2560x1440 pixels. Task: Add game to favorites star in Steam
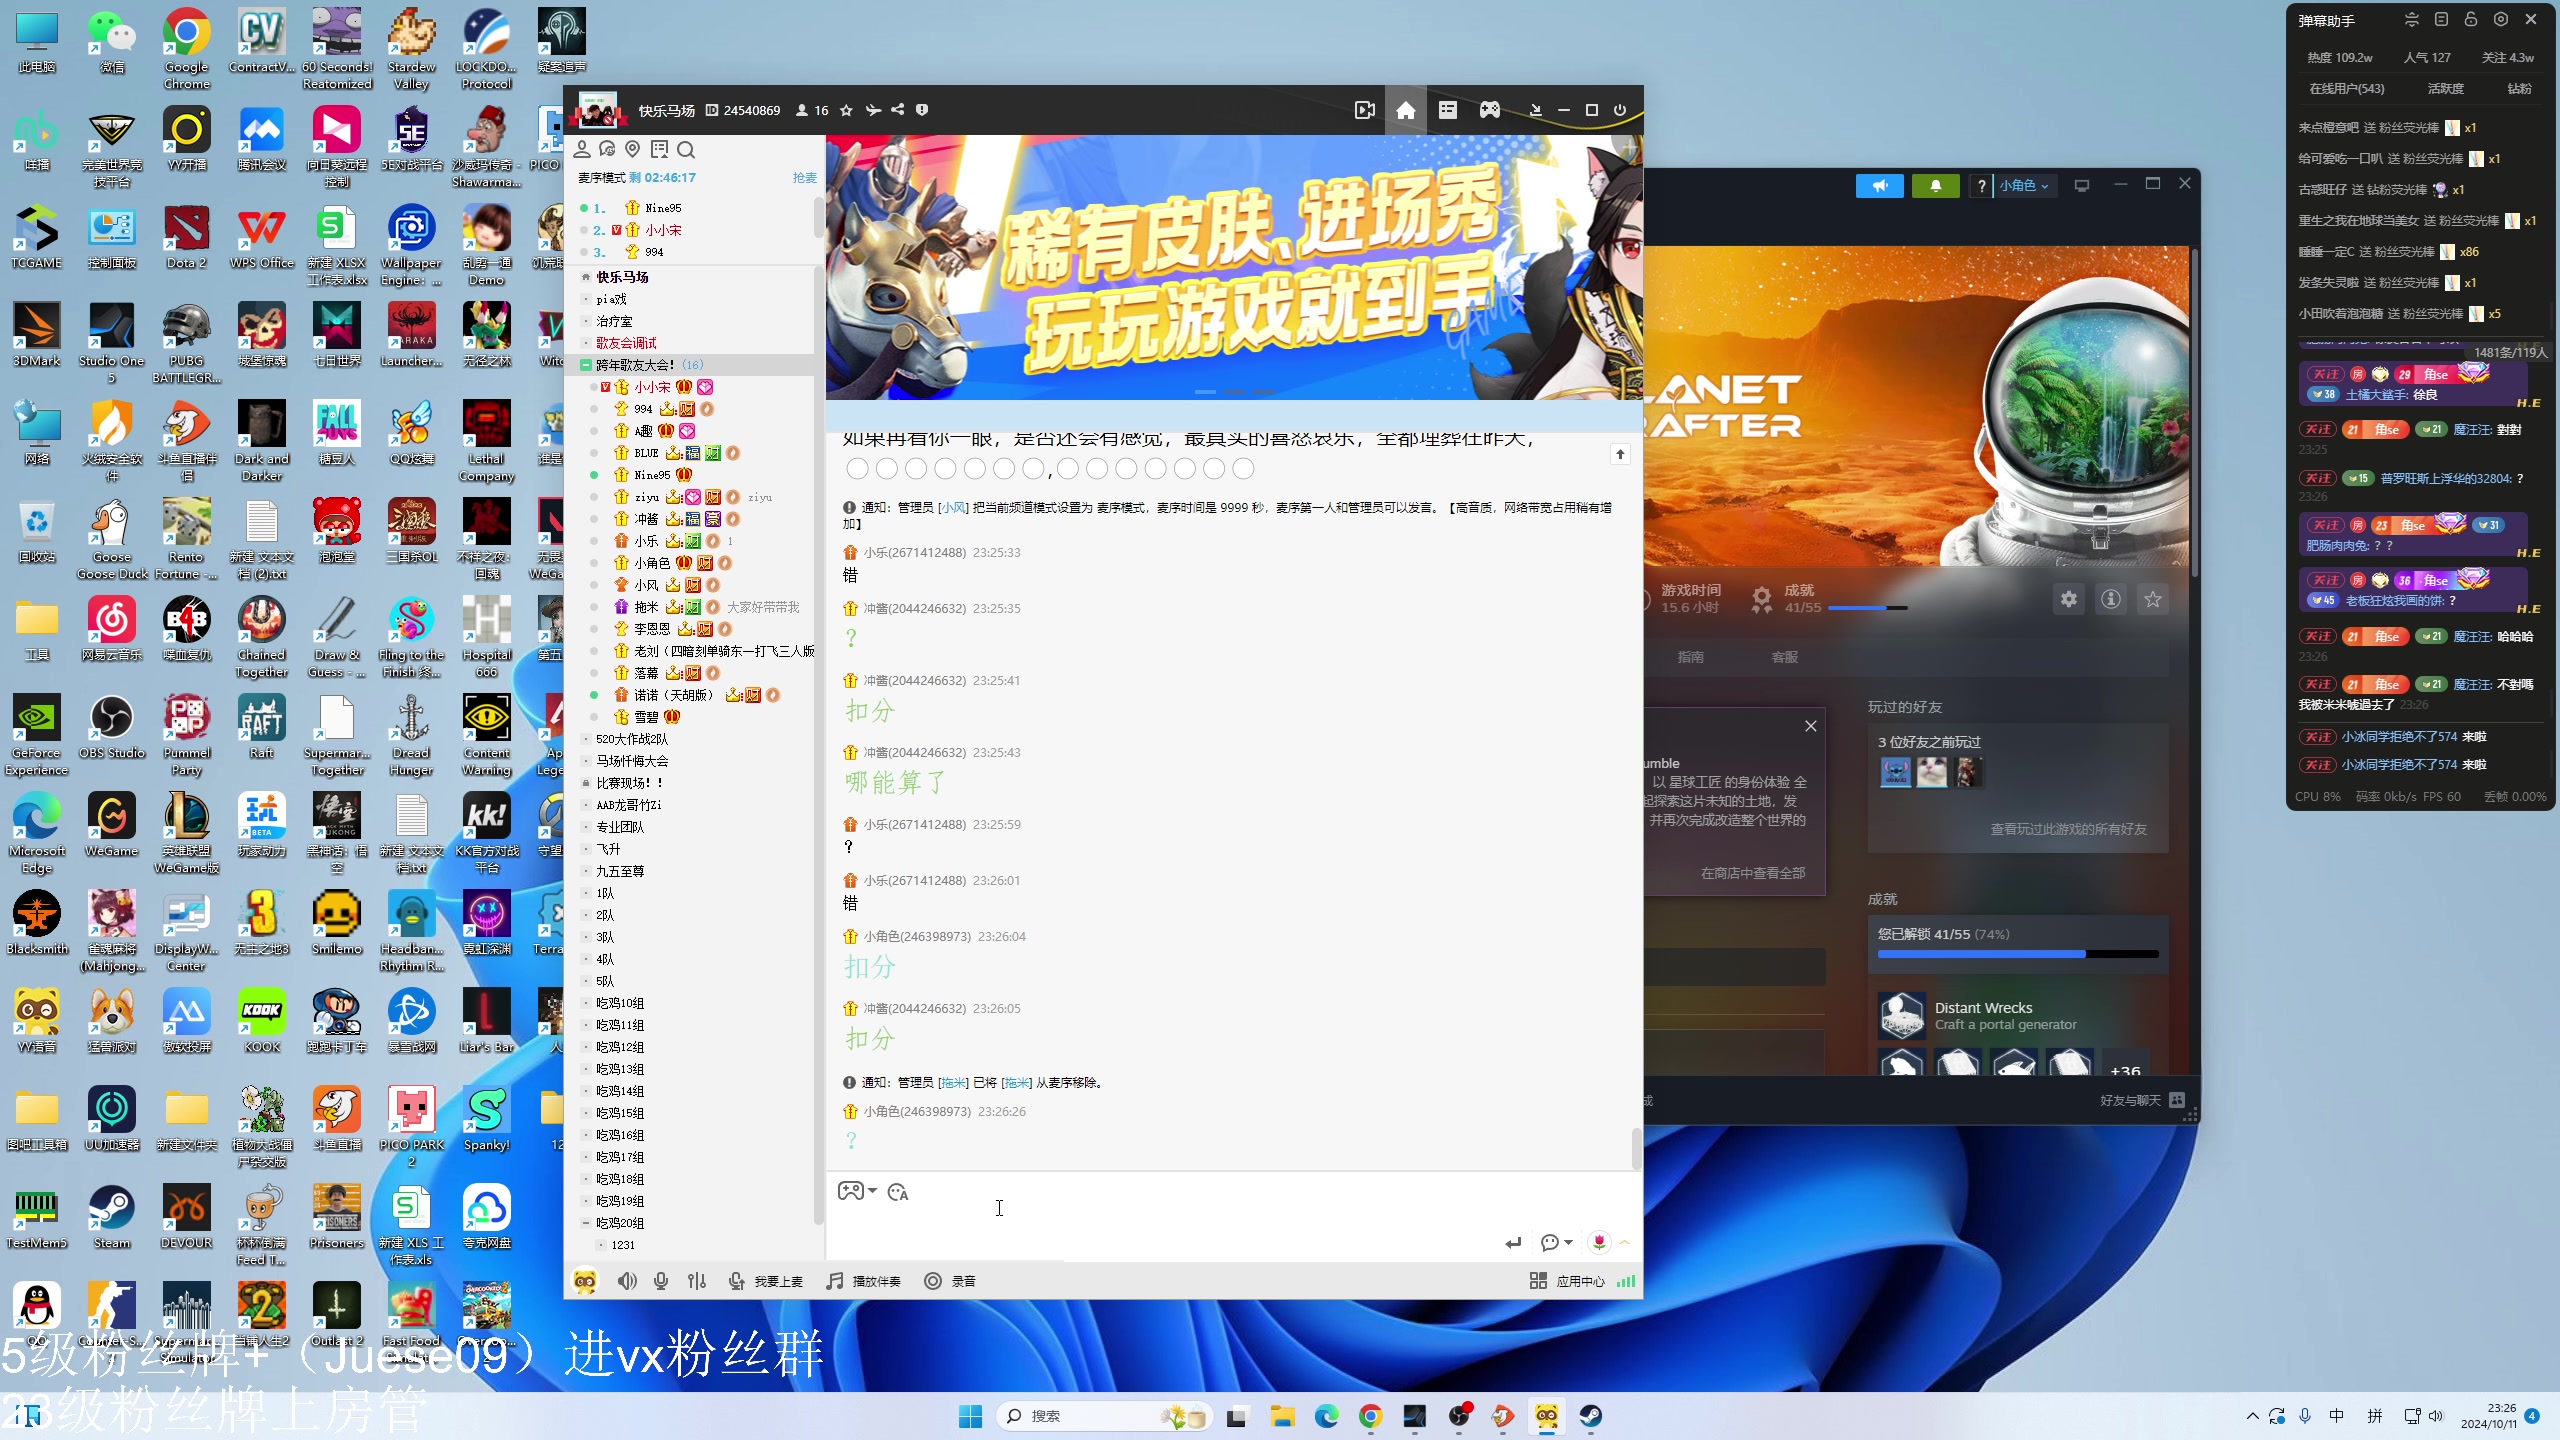click(2153, 599)
